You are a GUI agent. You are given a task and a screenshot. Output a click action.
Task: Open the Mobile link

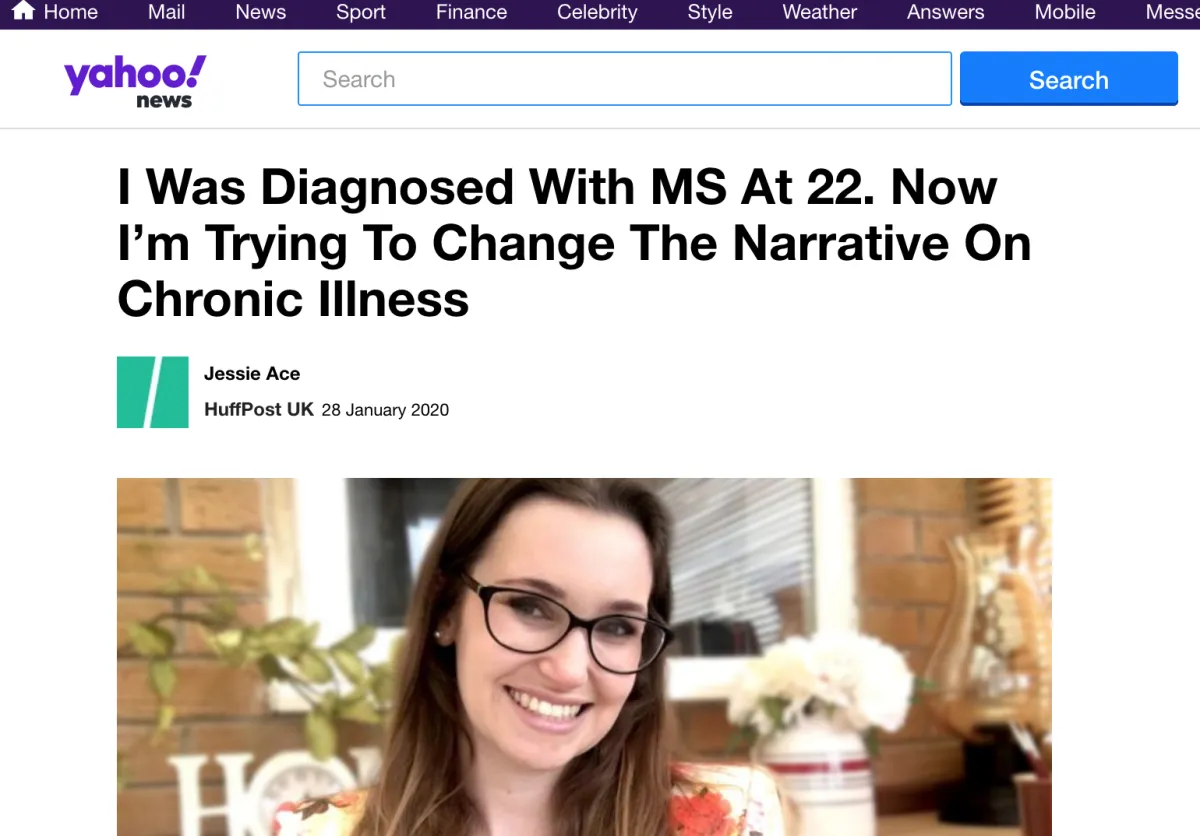pyautogui.click(x=1065, y=12)
